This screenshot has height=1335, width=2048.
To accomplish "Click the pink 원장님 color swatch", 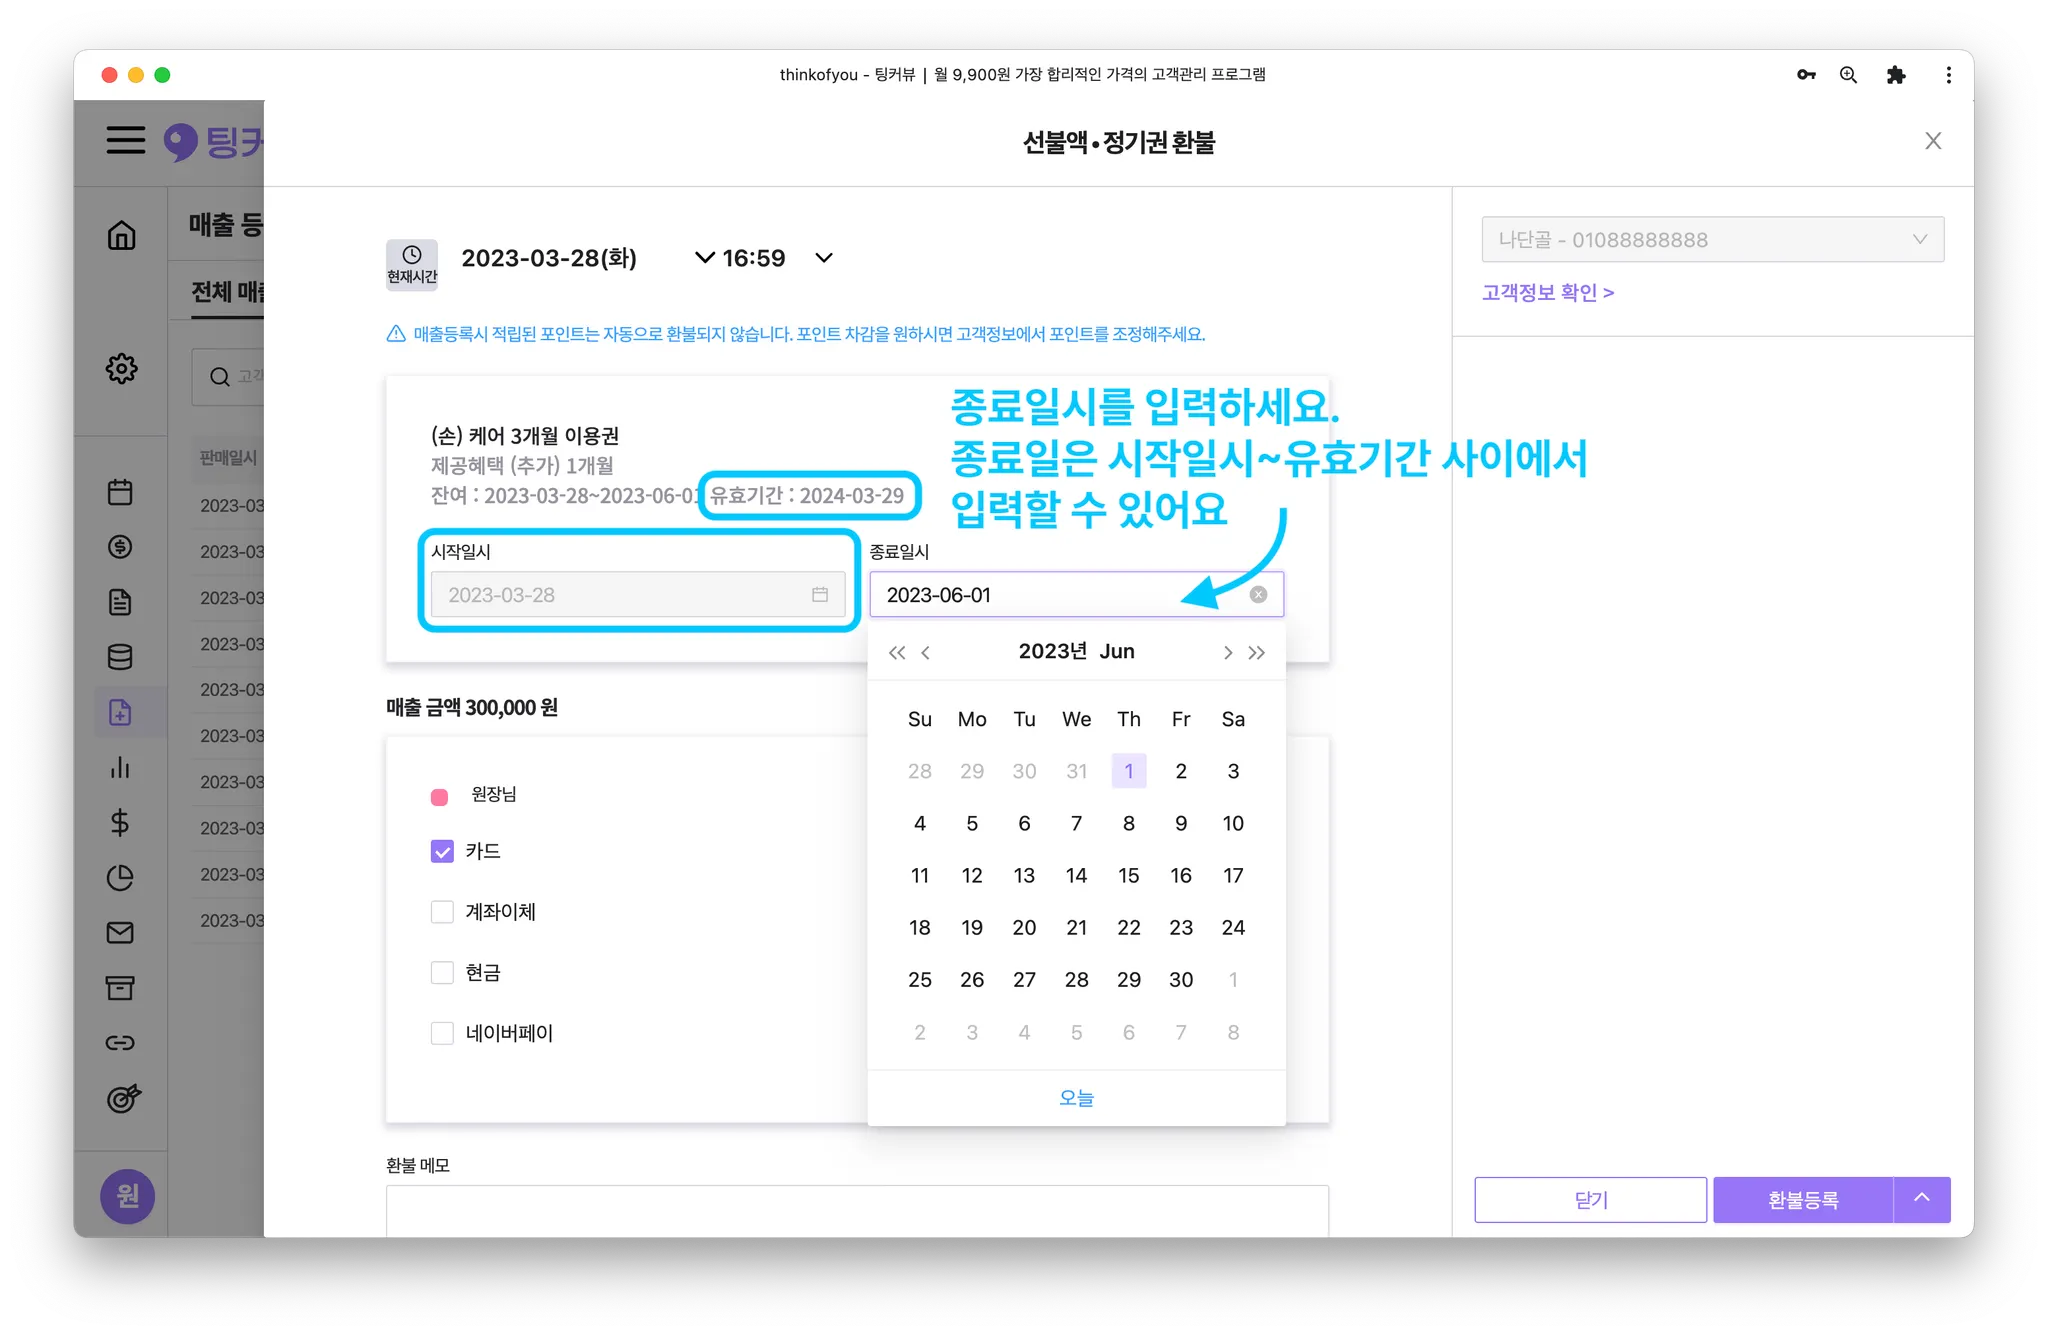I will coord(439,797).
